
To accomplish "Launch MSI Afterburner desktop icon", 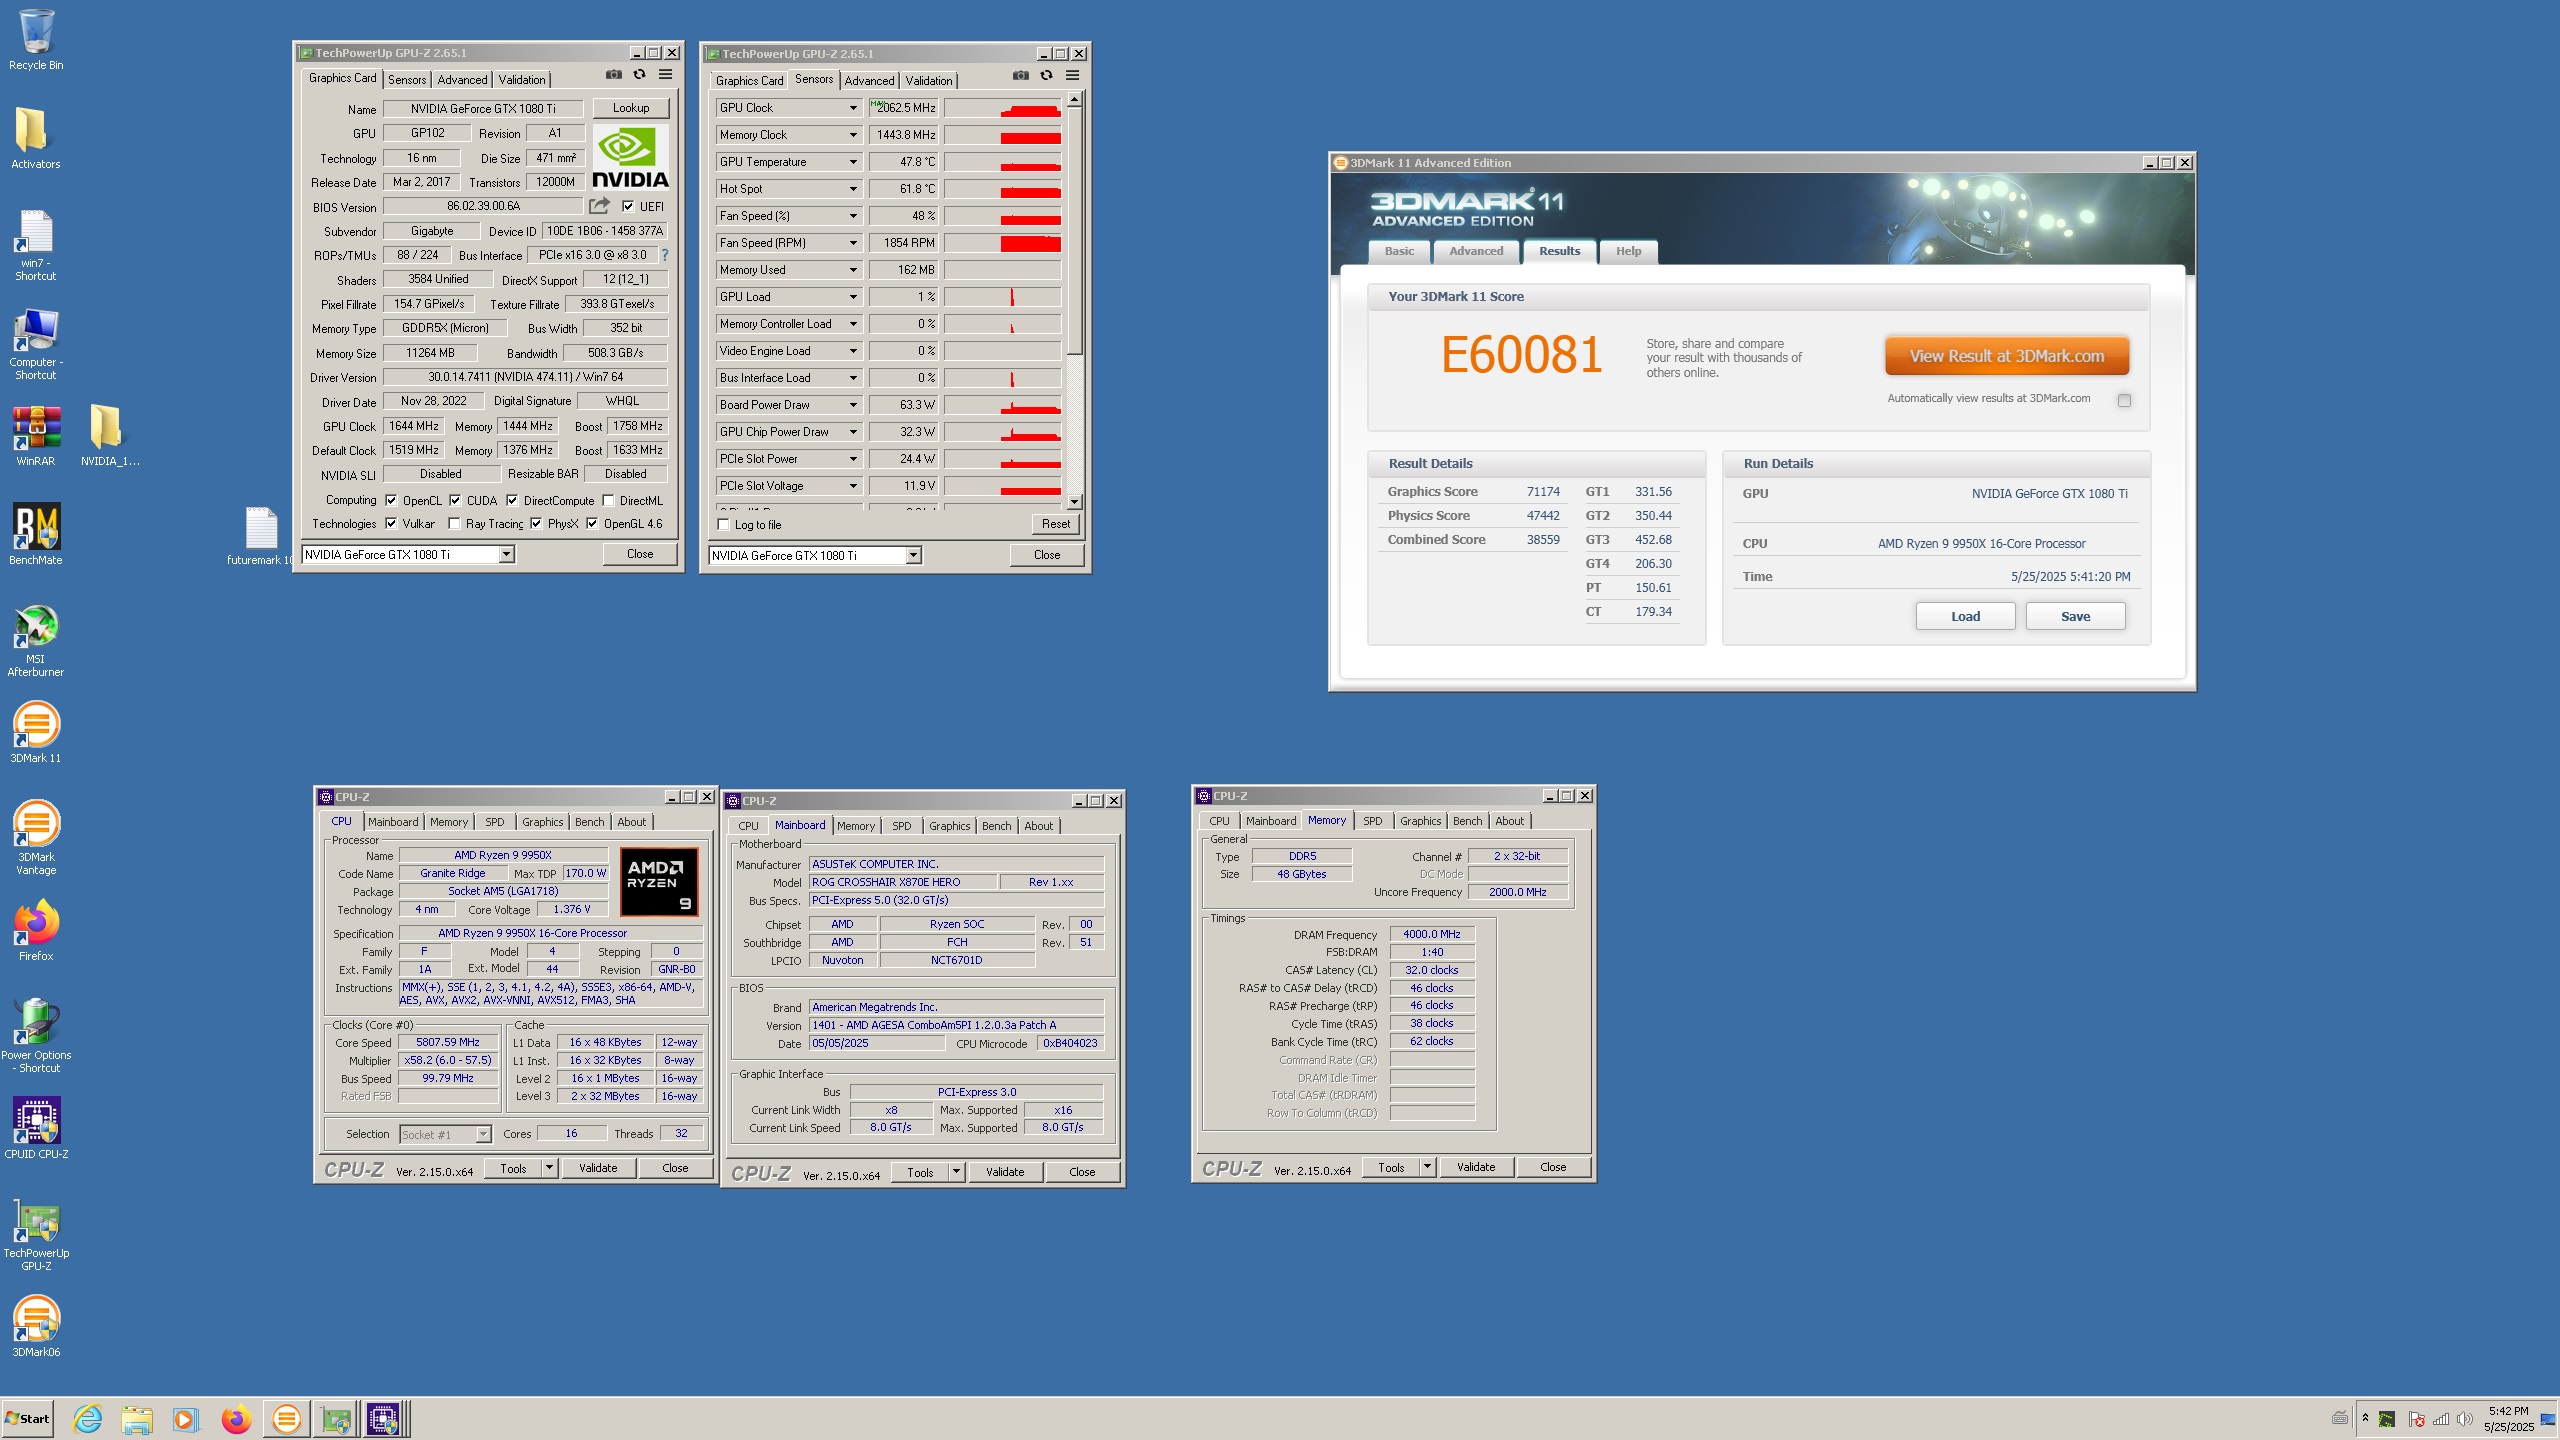I will (x=36, y=640).
